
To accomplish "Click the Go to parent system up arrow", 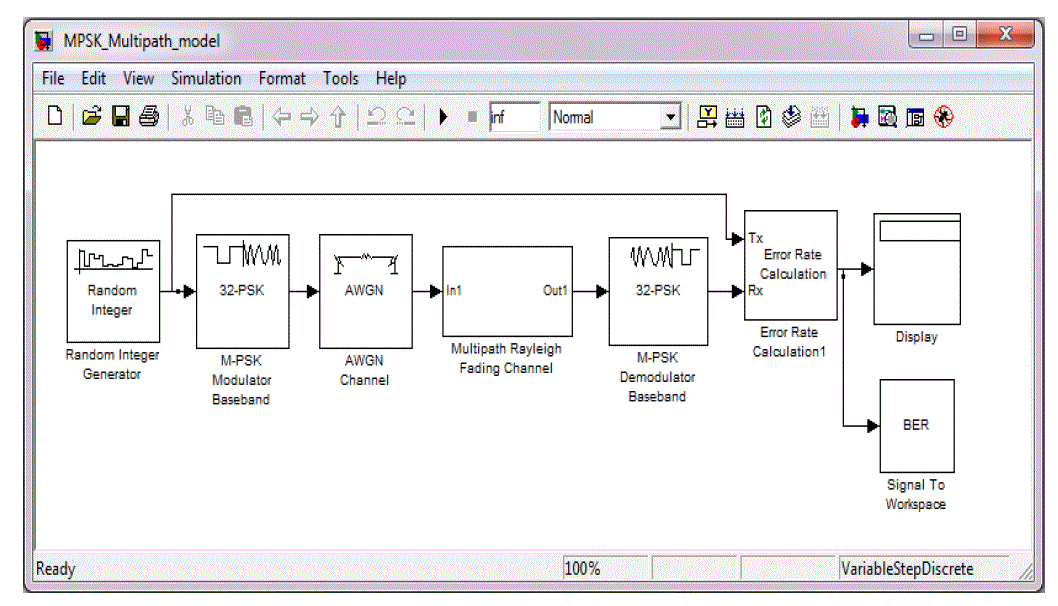I will (338, 118).
